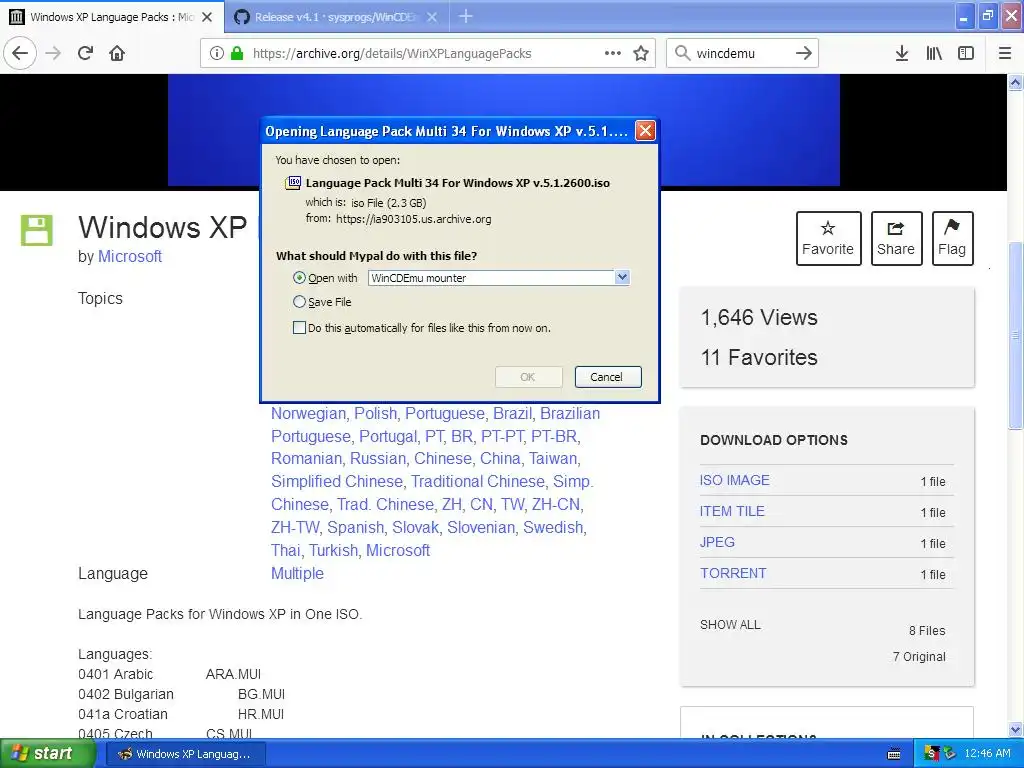The image size is (1024, 768).
Task: Switch to Release v4.1 sysprogs/WinCDEmu tab
Action: coord(336,17)
